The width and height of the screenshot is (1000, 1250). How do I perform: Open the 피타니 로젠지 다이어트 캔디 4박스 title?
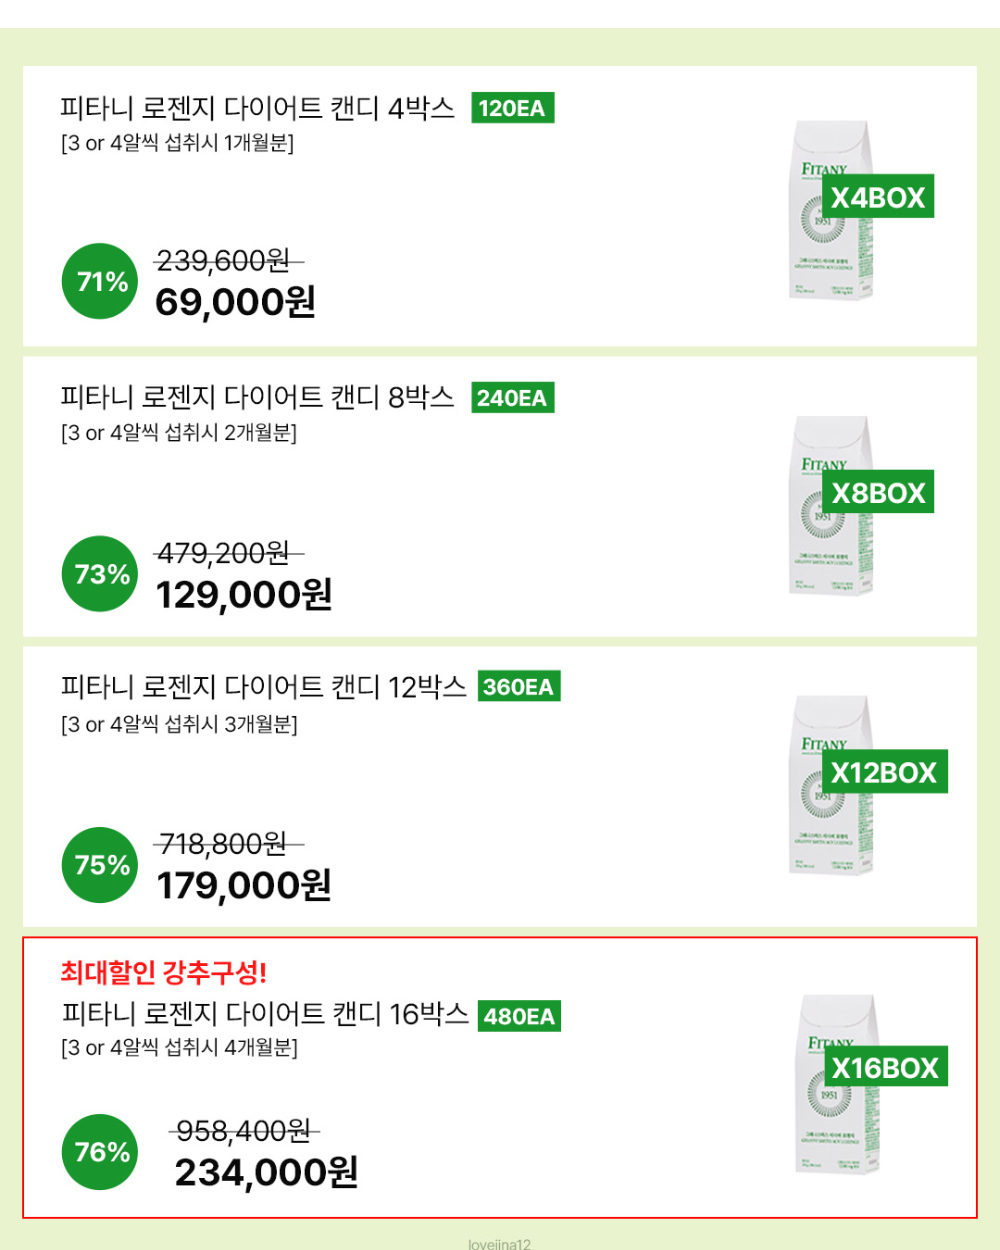point(257,108)
